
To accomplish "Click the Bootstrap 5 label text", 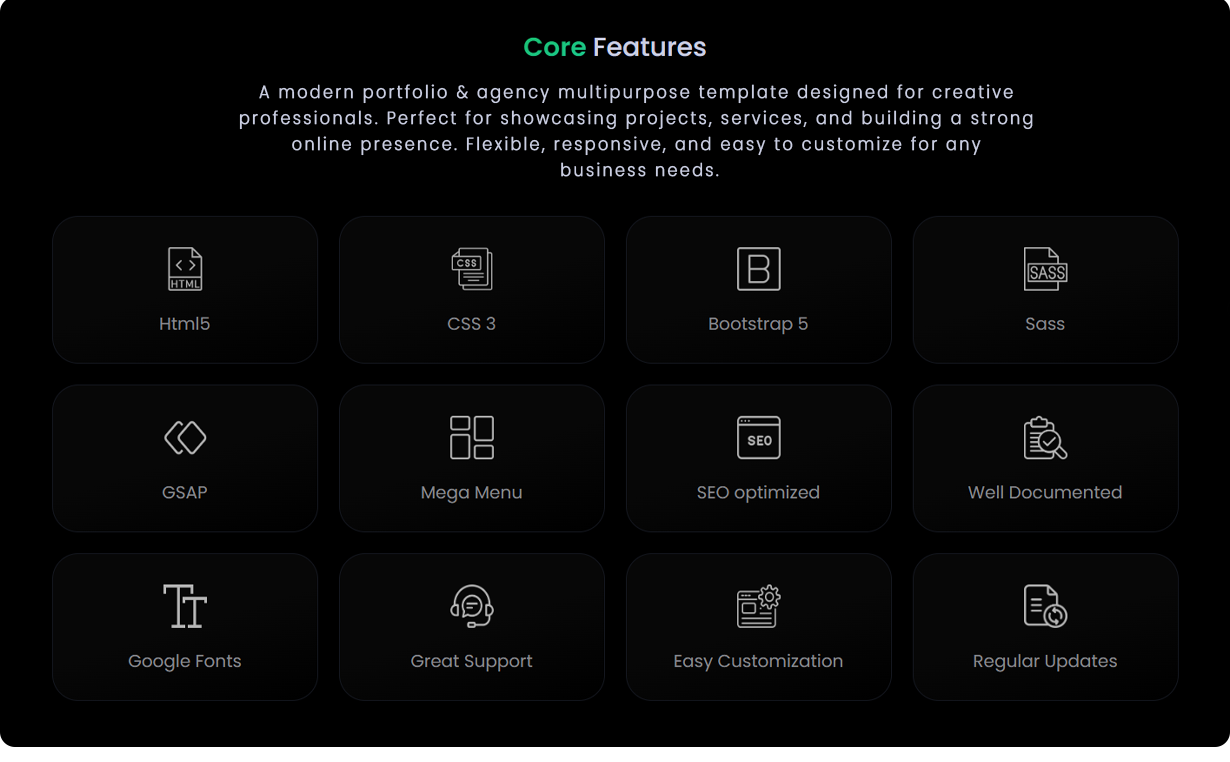I will click(758, 323).
